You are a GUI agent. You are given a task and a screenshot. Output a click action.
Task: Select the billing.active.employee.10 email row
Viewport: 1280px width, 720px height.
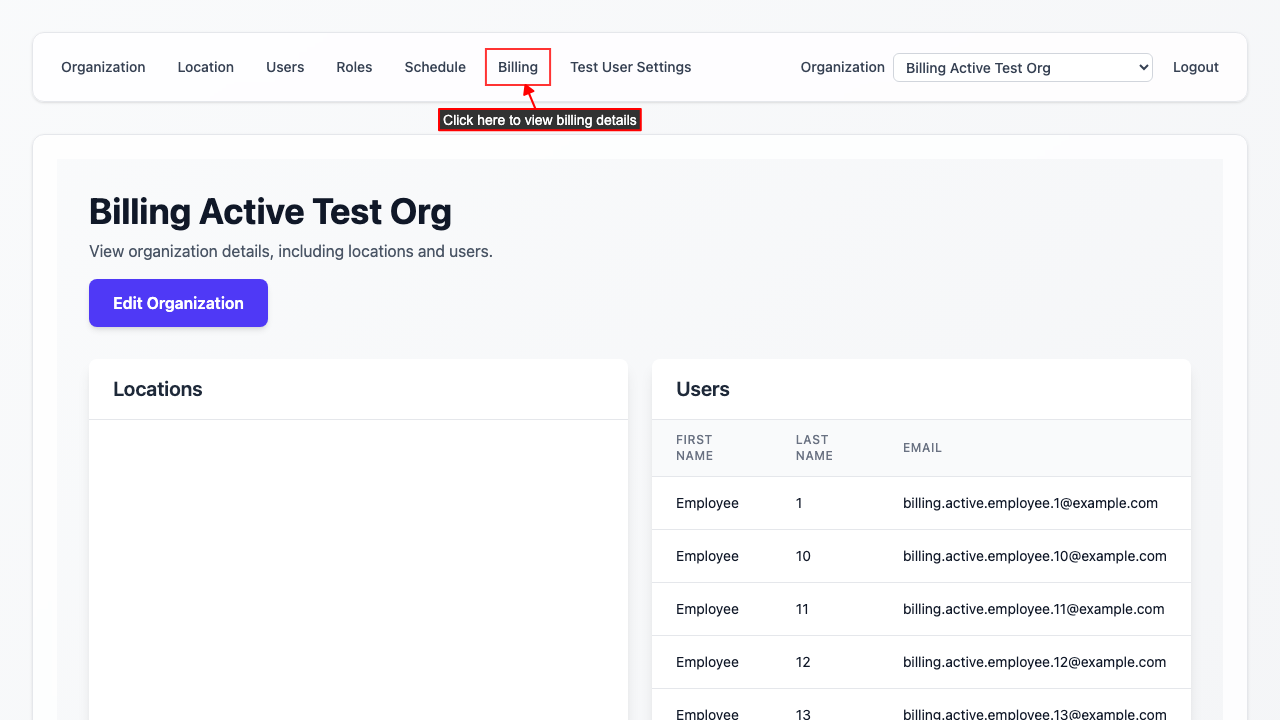point(1034,556)
